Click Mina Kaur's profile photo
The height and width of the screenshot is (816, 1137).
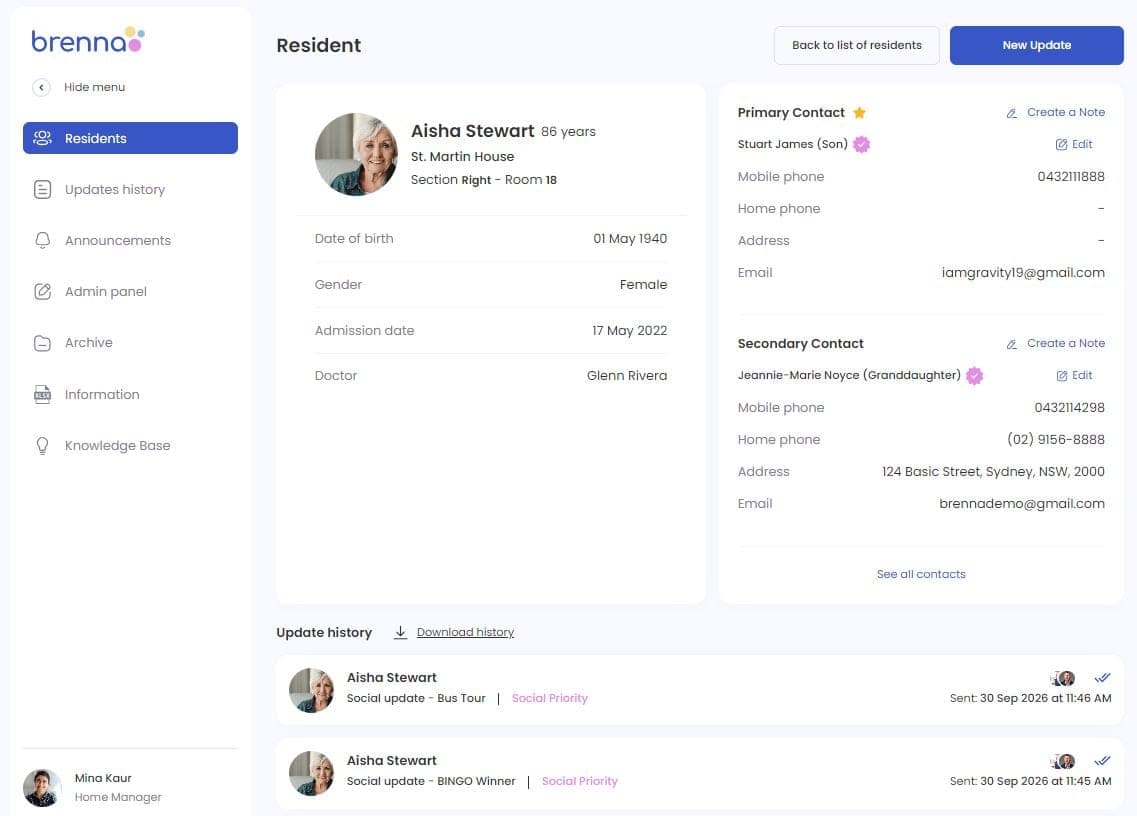point(42,788)
